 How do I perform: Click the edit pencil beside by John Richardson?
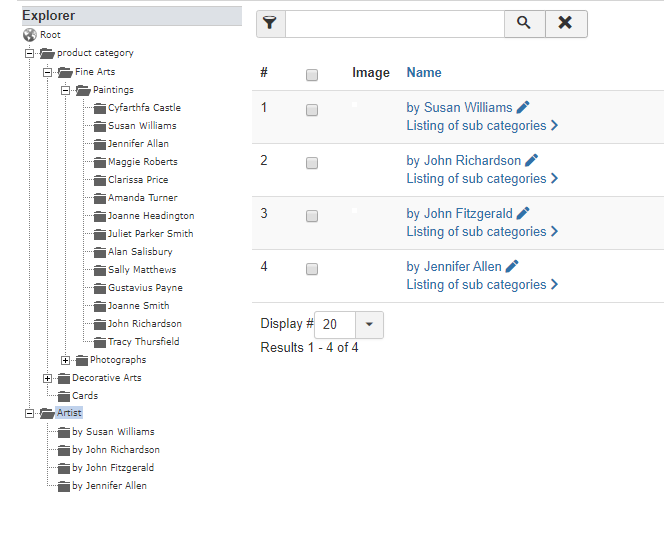(532, 160)
